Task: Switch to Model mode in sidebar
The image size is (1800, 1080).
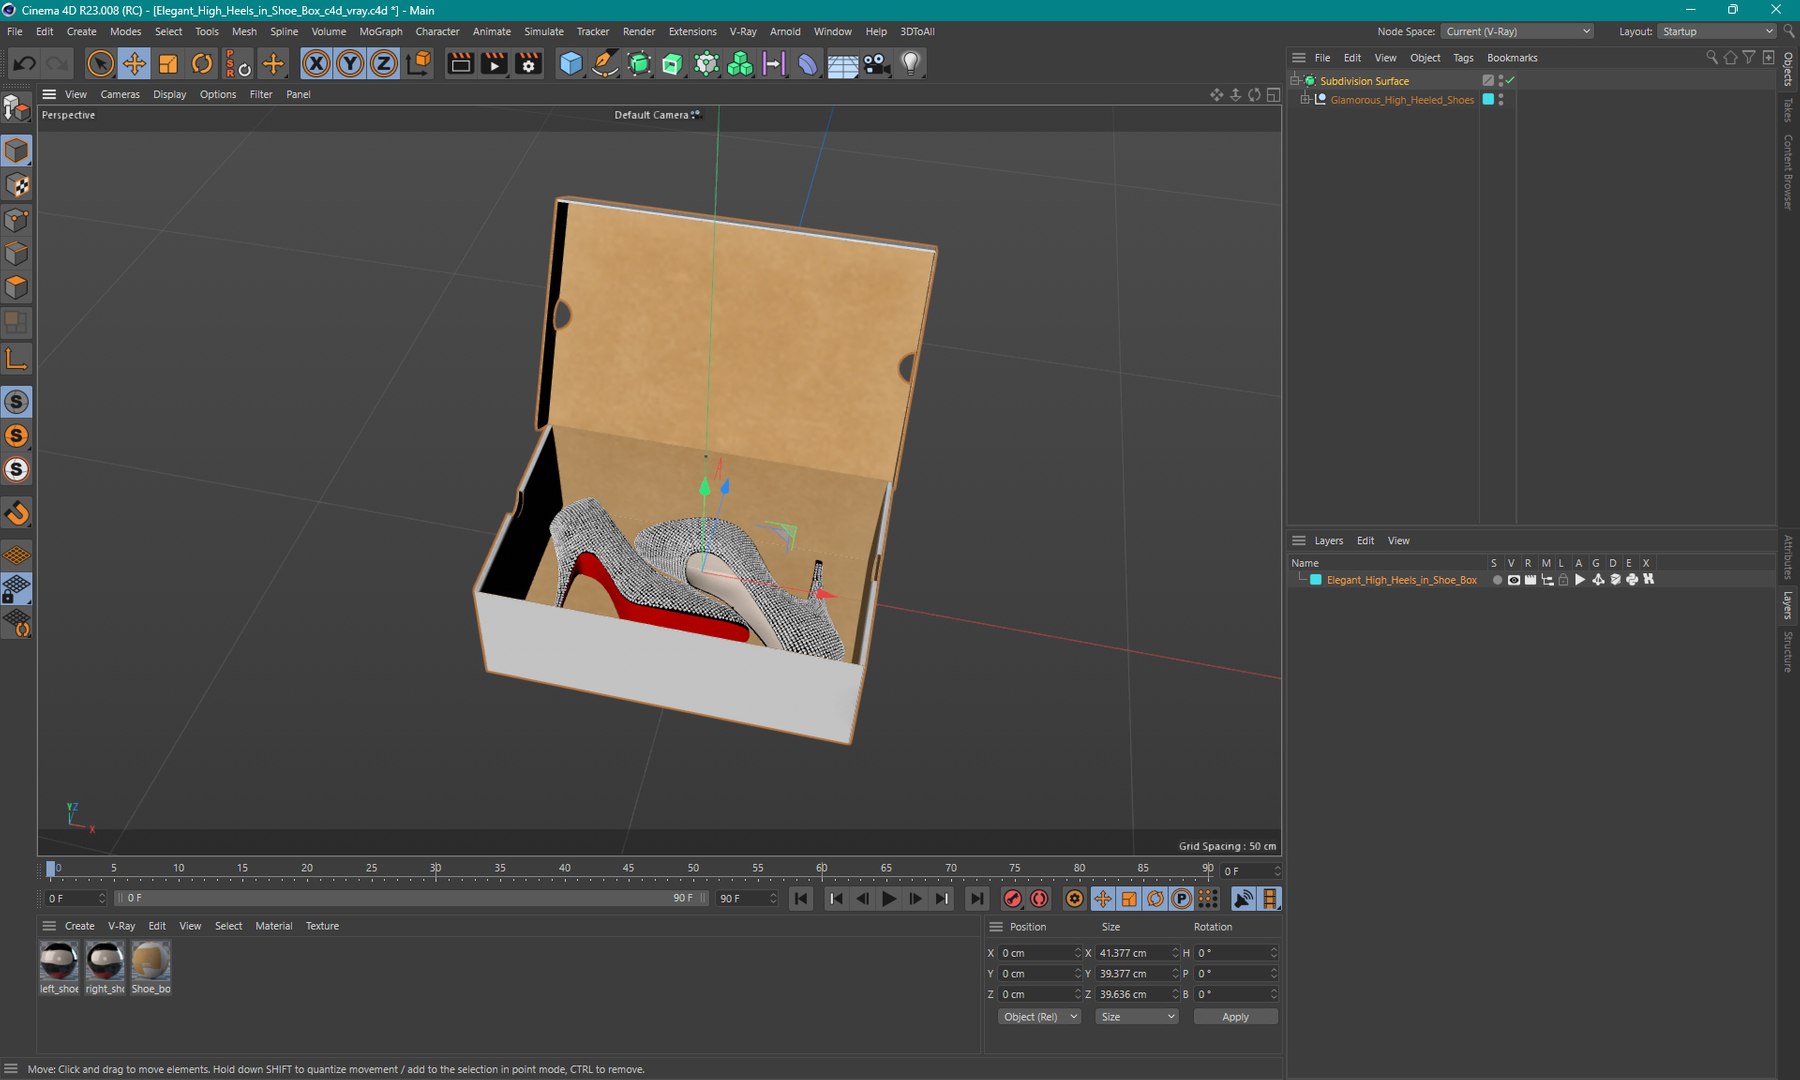Action: click(17, 151)
